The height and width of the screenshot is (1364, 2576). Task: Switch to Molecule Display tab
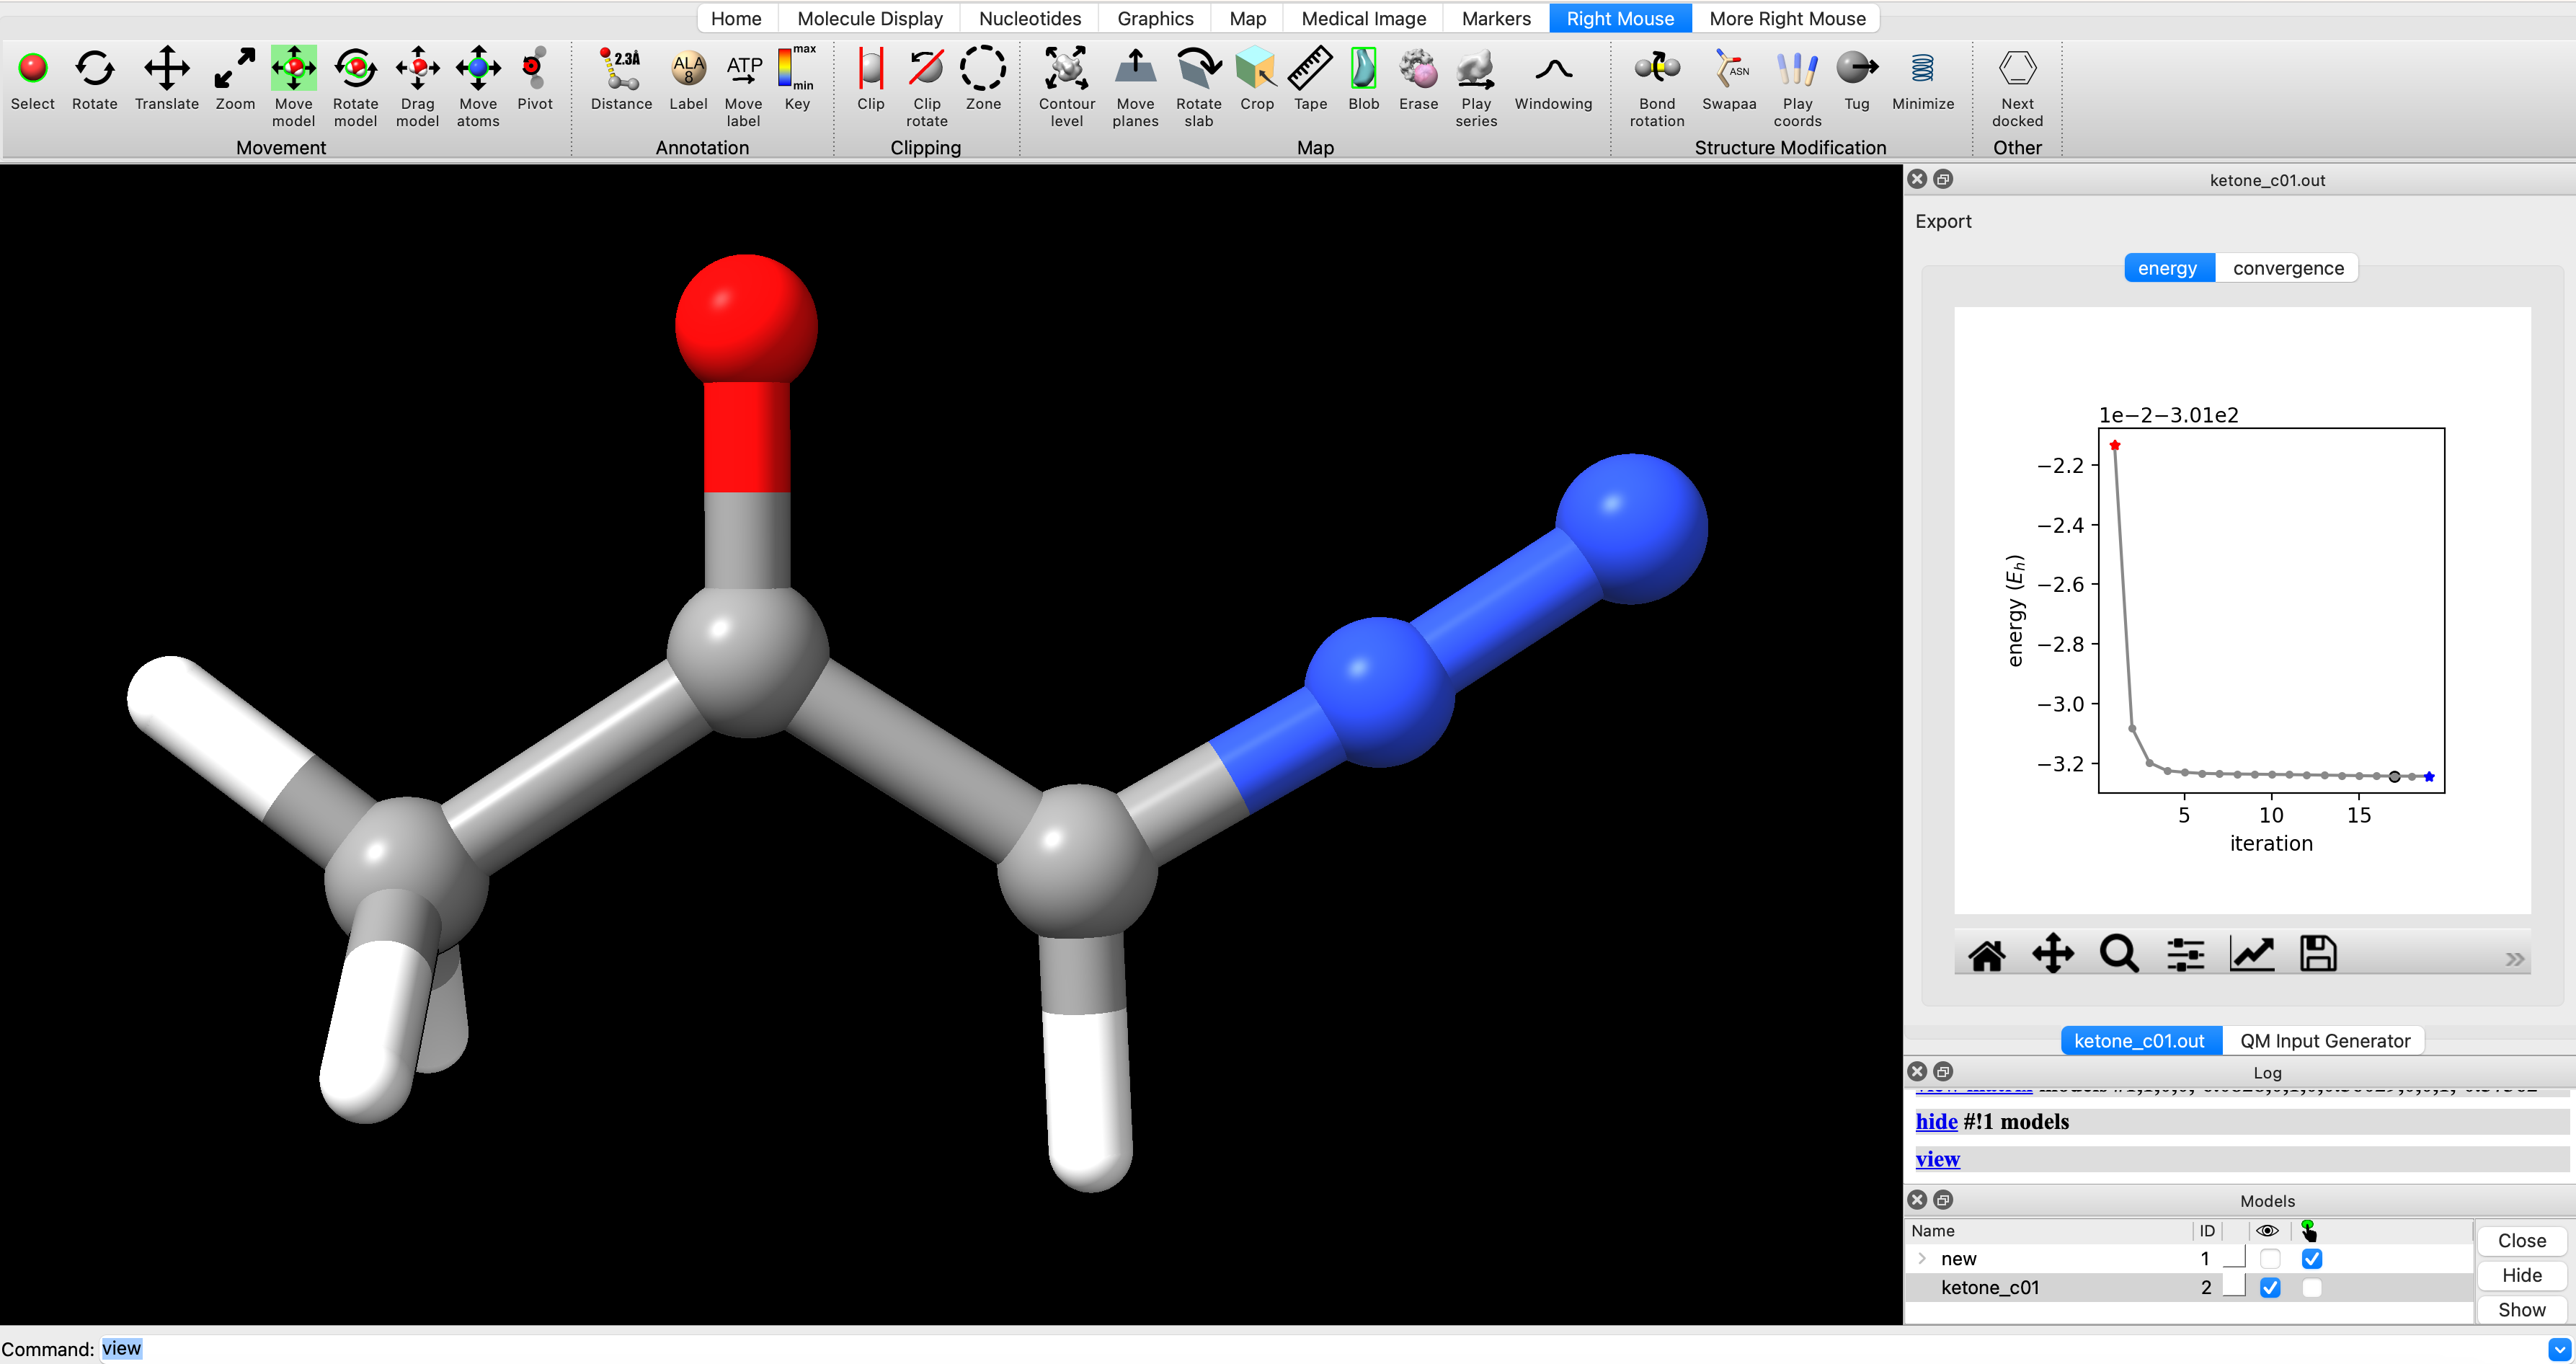(870, 18)
